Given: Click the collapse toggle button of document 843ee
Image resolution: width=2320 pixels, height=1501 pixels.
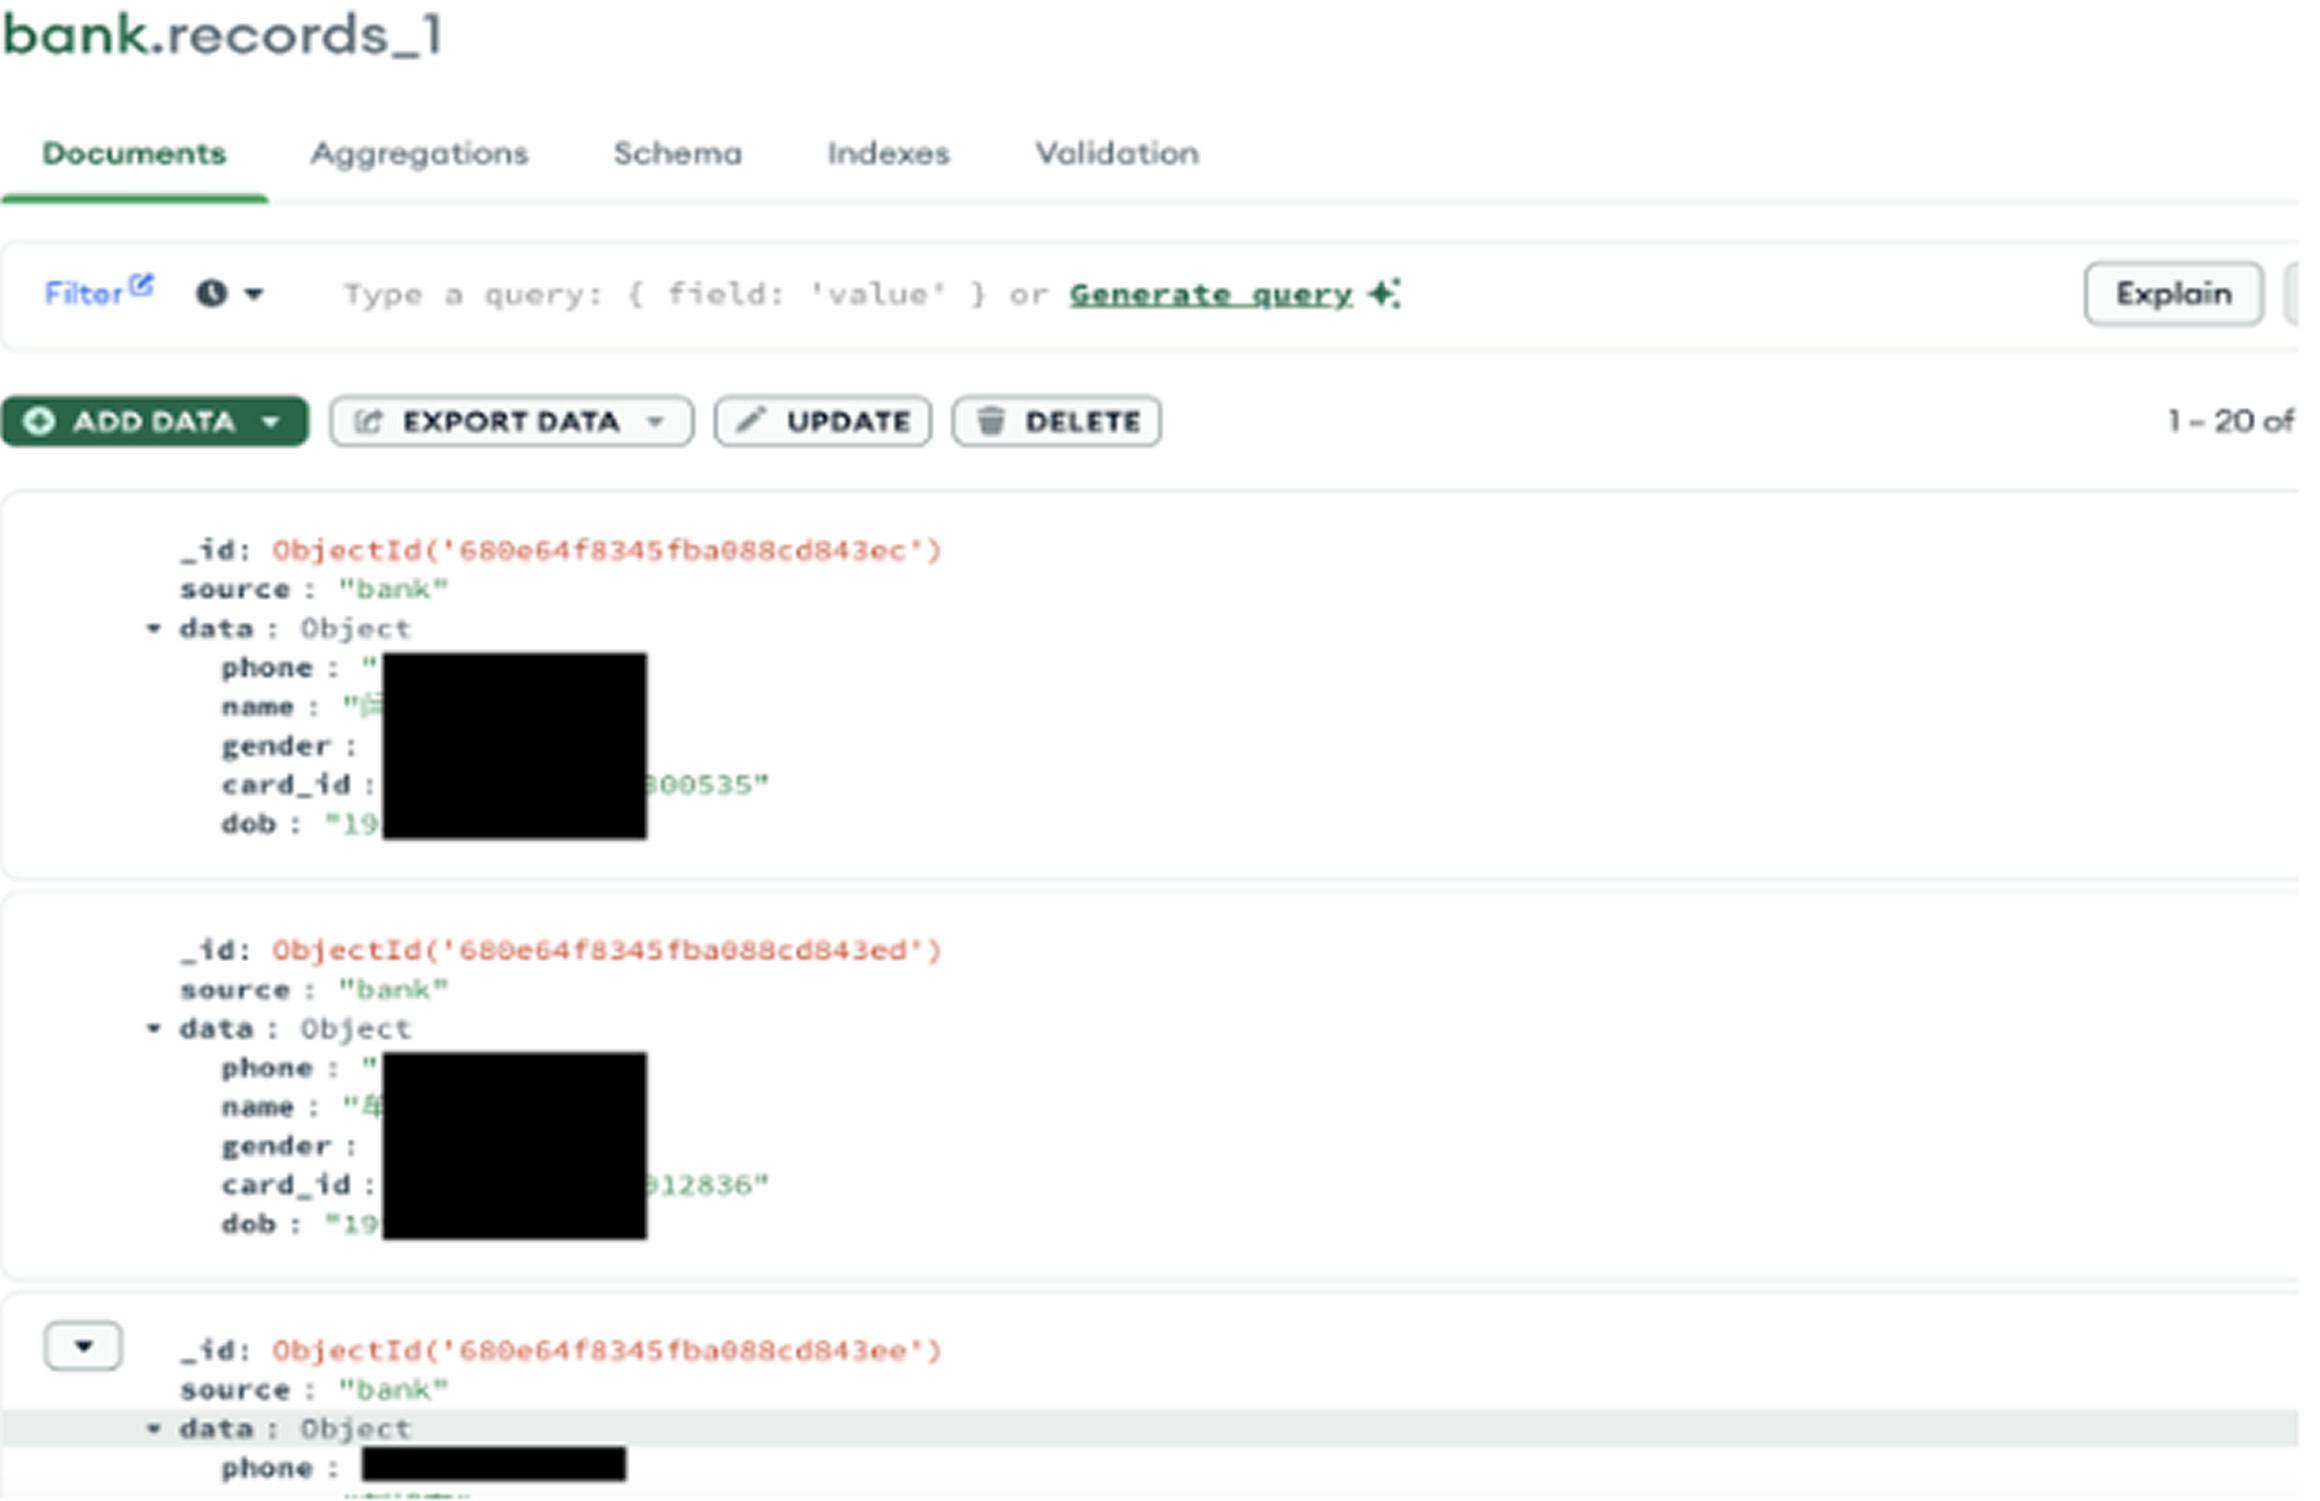Looking at the screenshot, I should coord(83,1347).
